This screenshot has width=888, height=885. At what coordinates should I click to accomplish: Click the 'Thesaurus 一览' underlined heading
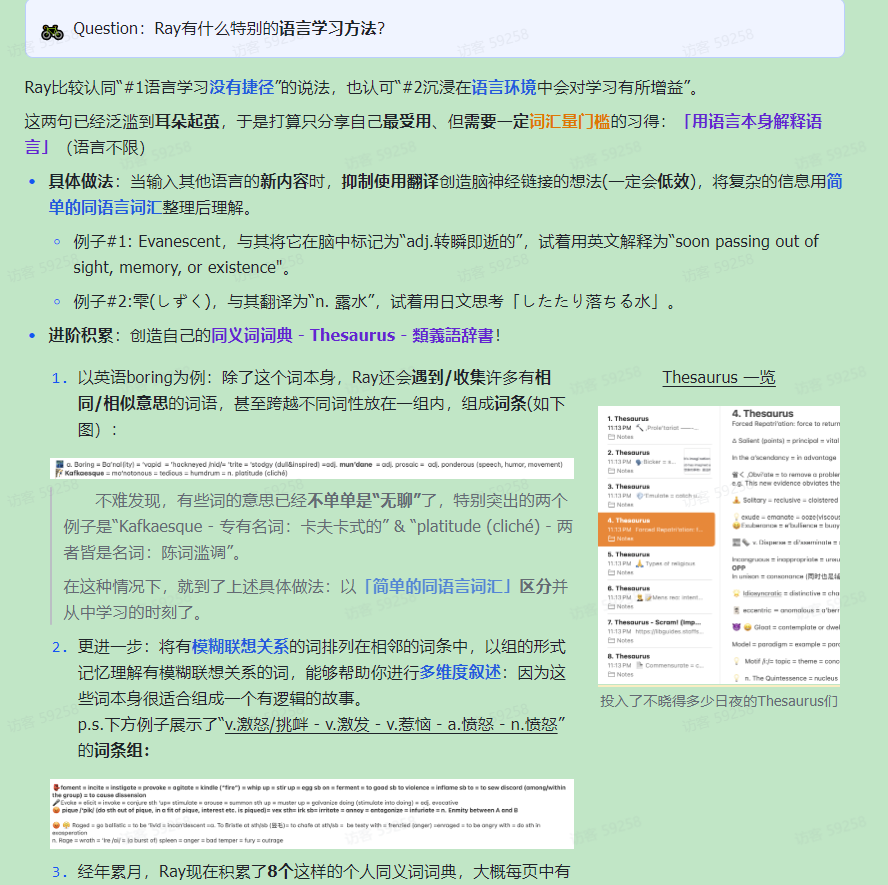coord(718,377)
